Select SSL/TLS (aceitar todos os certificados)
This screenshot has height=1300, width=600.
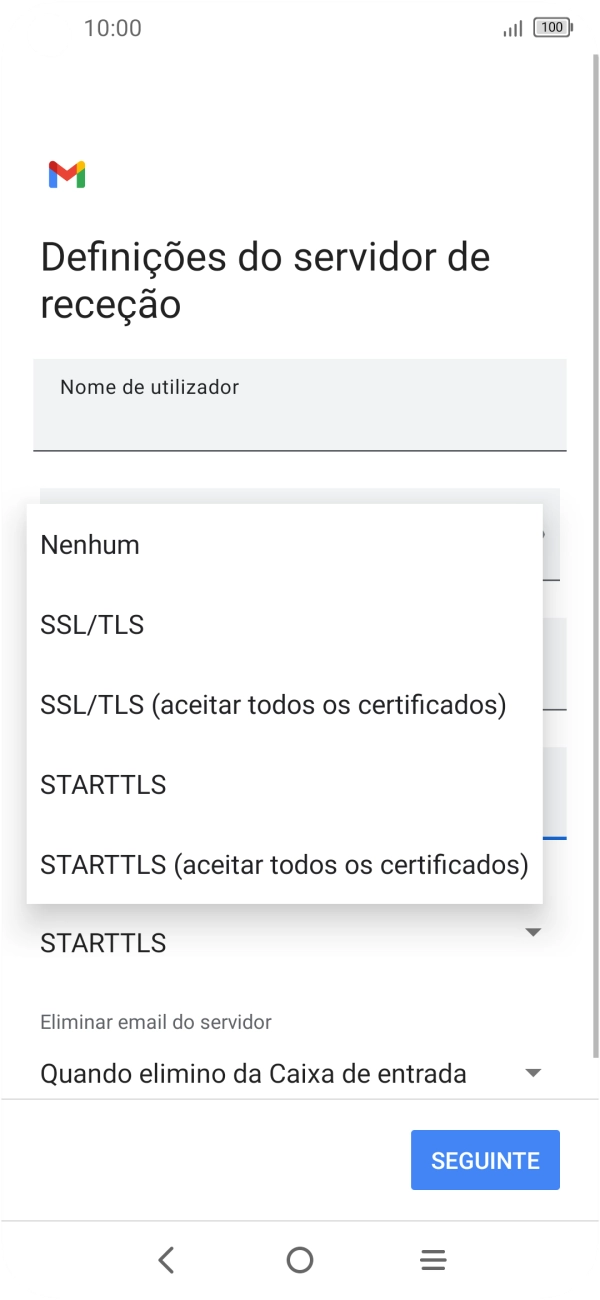[x=272, y=704]
